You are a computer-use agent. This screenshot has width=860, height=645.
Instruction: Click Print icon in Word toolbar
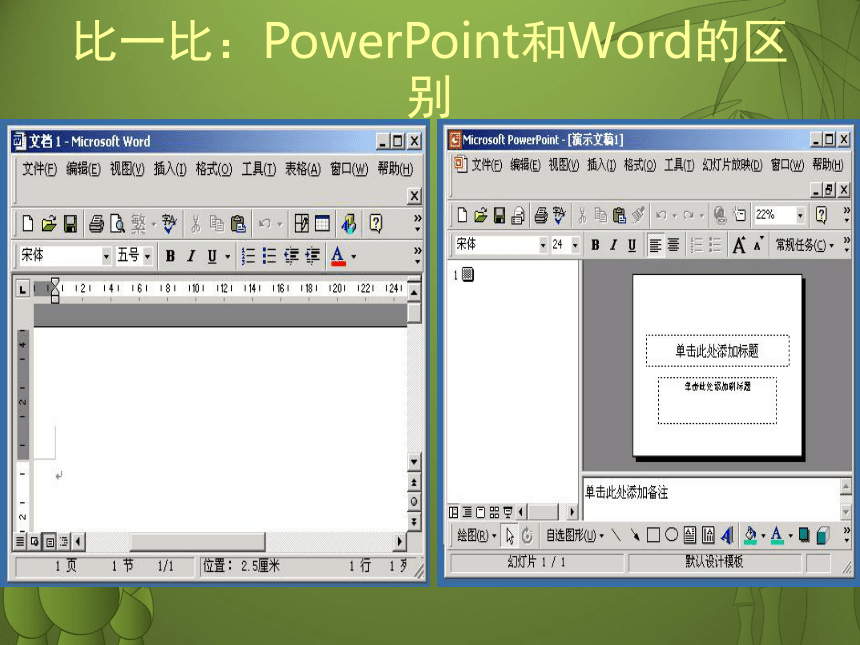[97, 224]
